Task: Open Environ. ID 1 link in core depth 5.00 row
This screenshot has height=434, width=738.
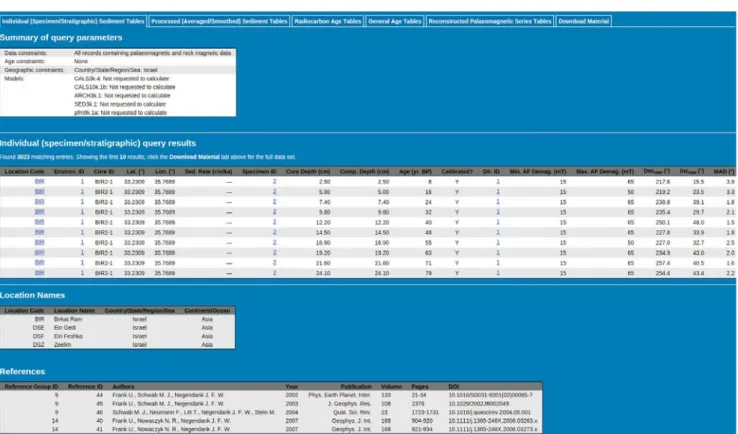Action: (82, 192)
